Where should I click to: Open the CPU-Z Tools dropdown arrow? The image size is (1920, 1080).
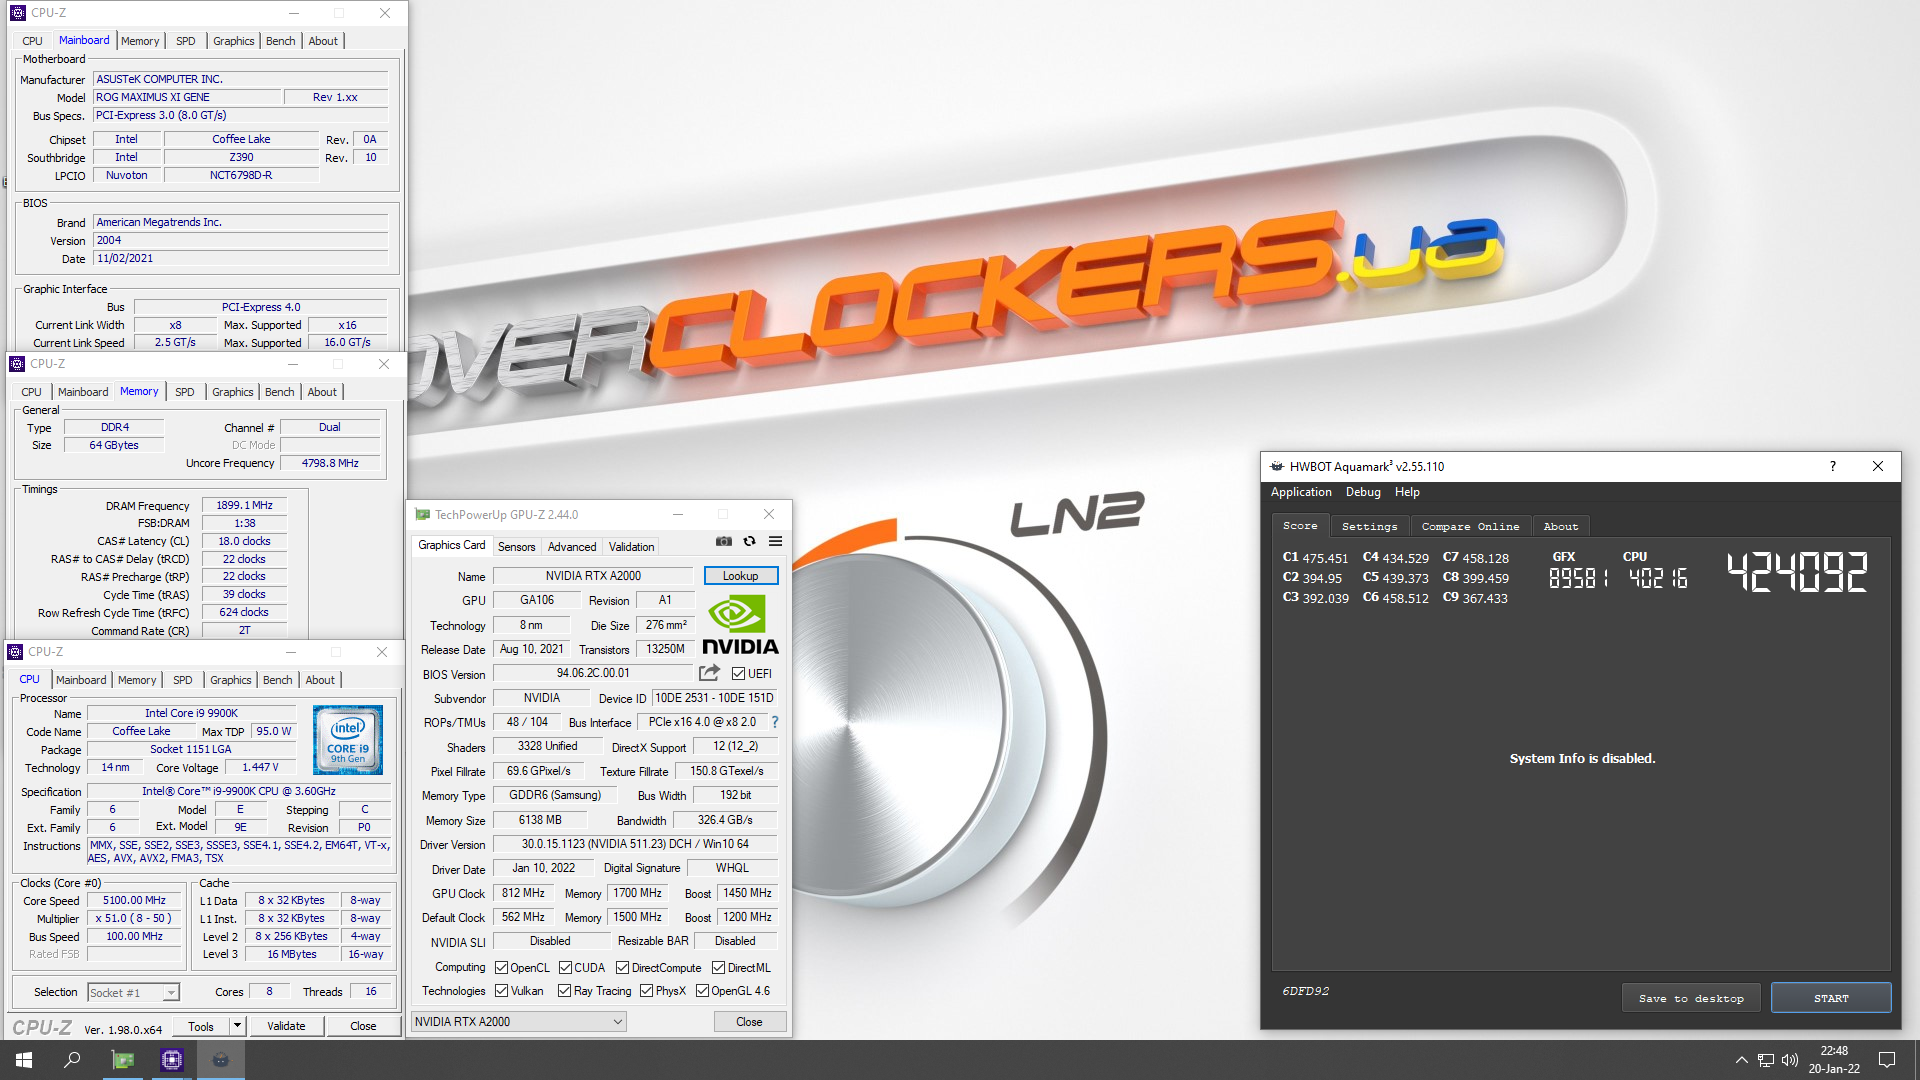(x=237, y=1026)
